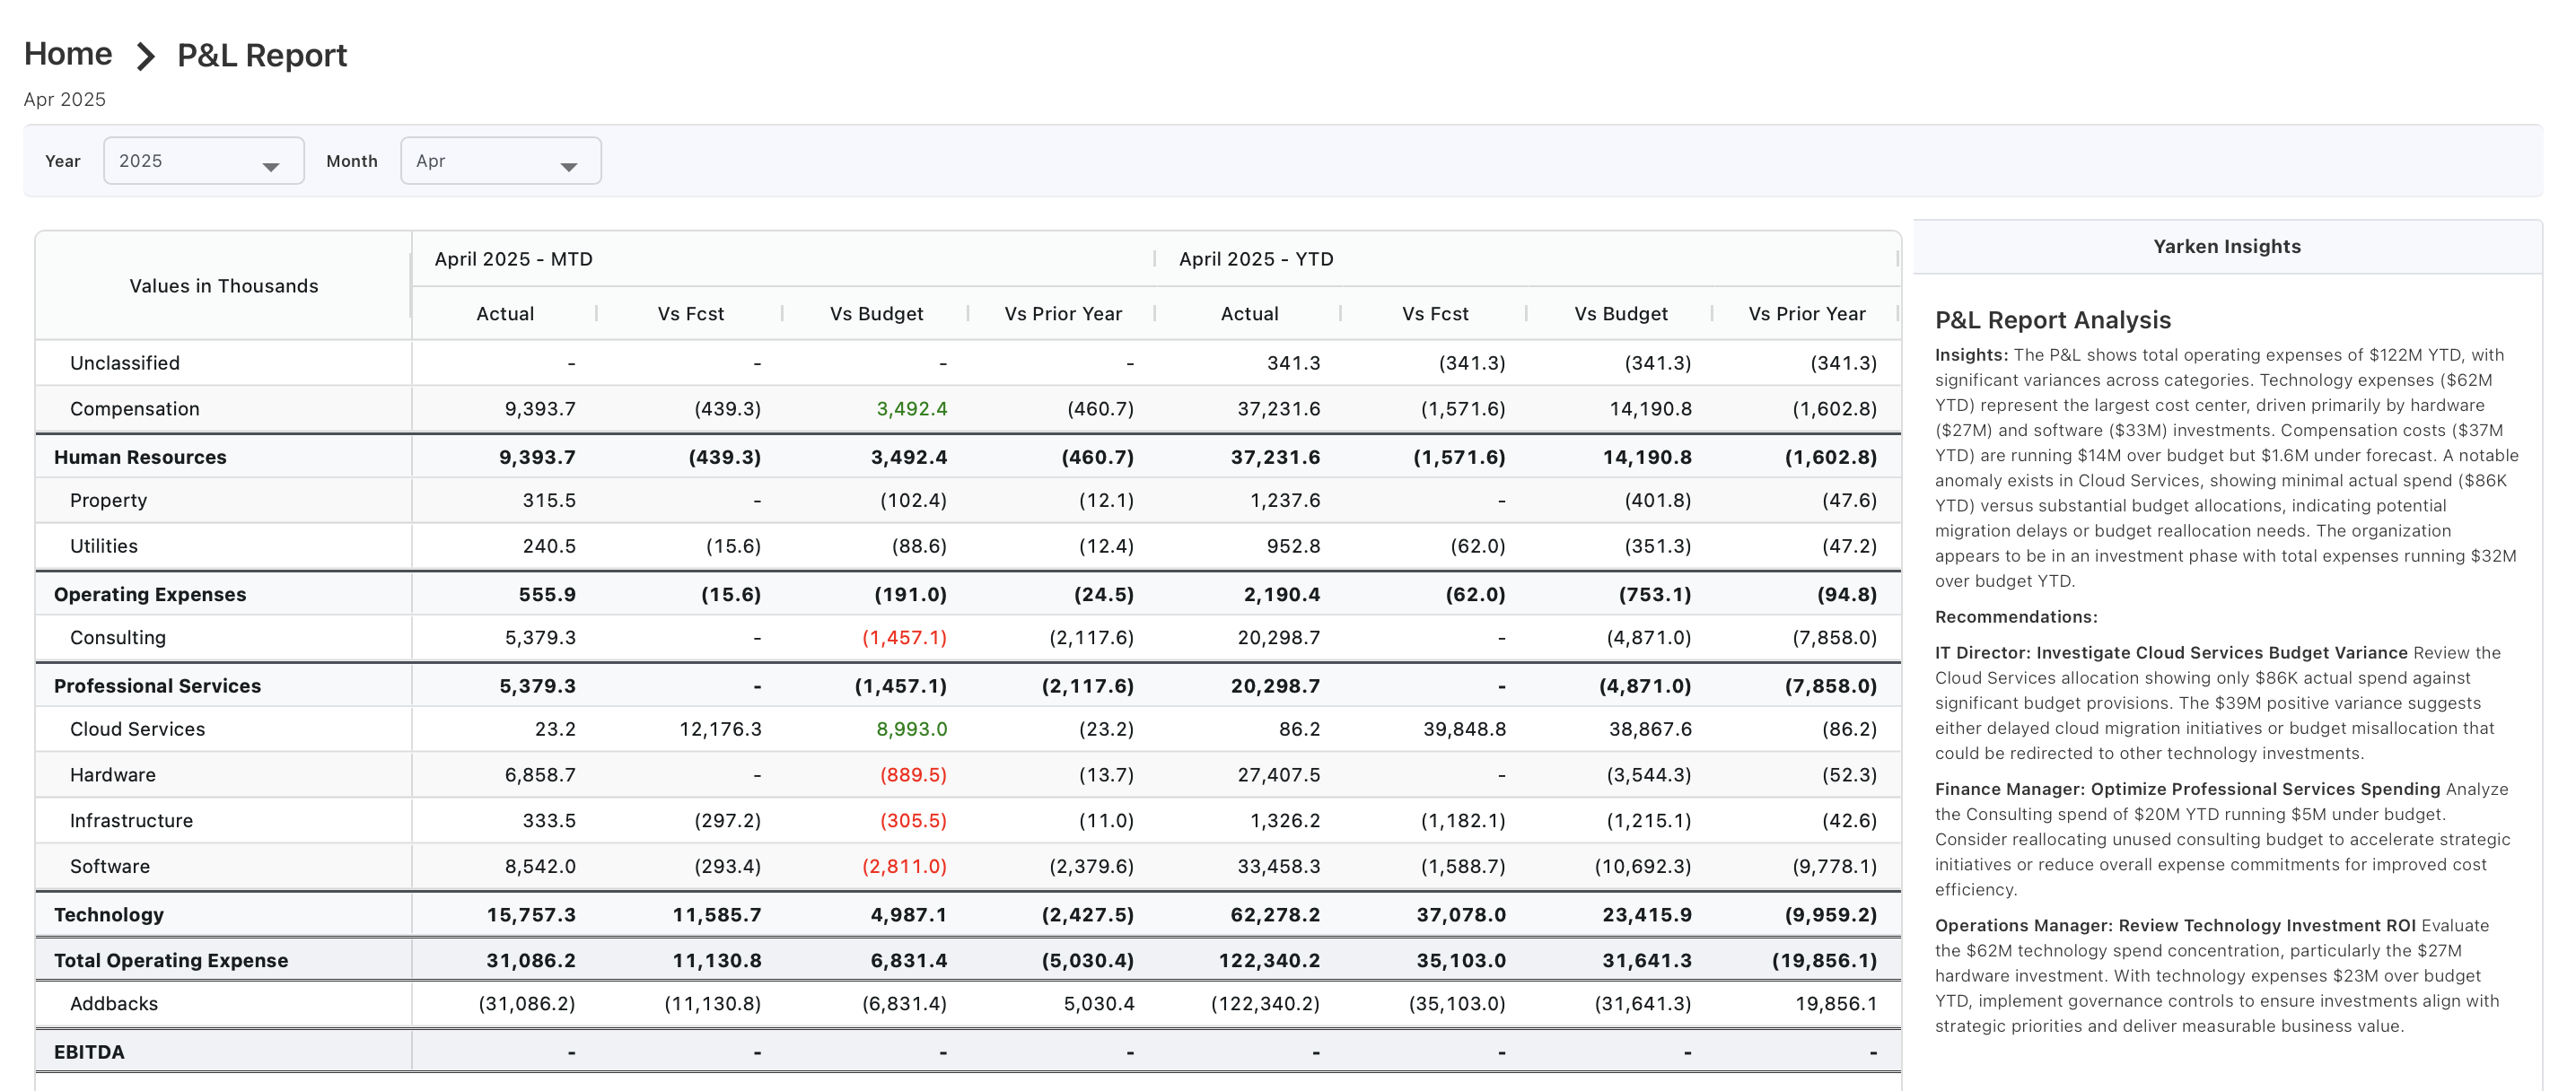The image size is (2576, 1091).
Task: Click the YTD Vs Prior Year column header
Action: (x=1806, y=314)
